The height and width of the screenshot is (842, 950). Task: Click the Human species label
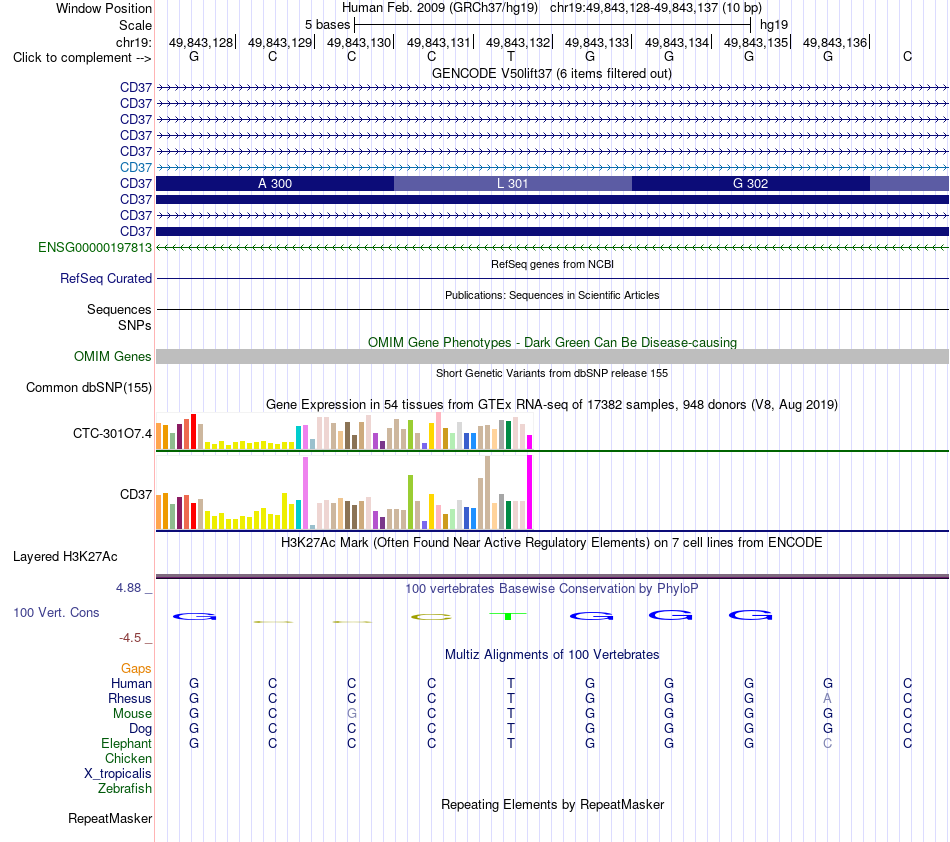click(131, 683)
